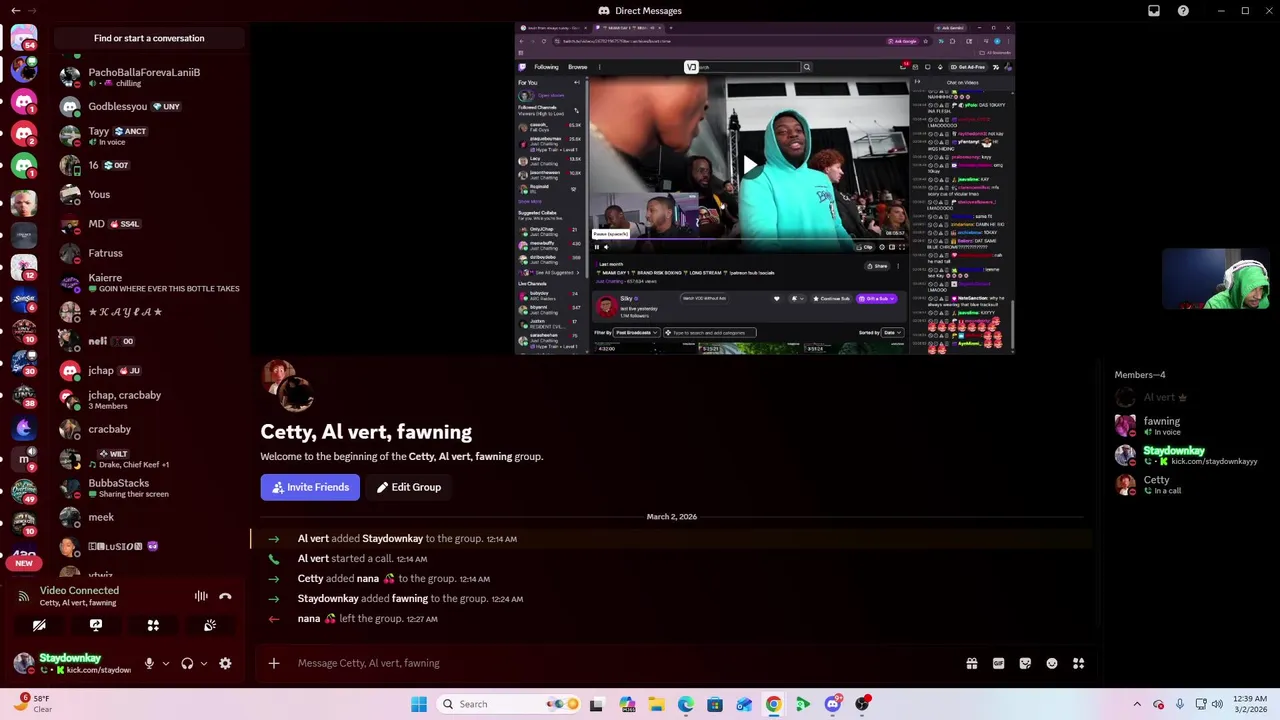Open Discord icon in the Windows taskbar

tap(832, 704)
